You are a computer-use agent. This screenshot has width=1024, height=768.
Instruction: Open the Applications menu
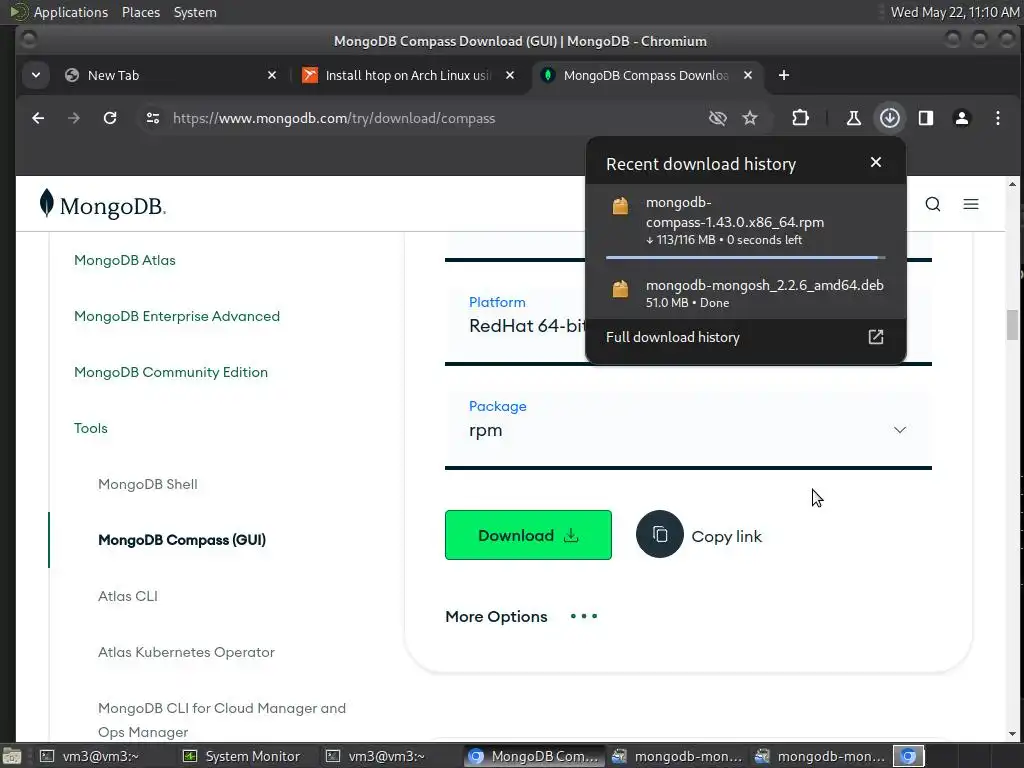click(71, 12)
